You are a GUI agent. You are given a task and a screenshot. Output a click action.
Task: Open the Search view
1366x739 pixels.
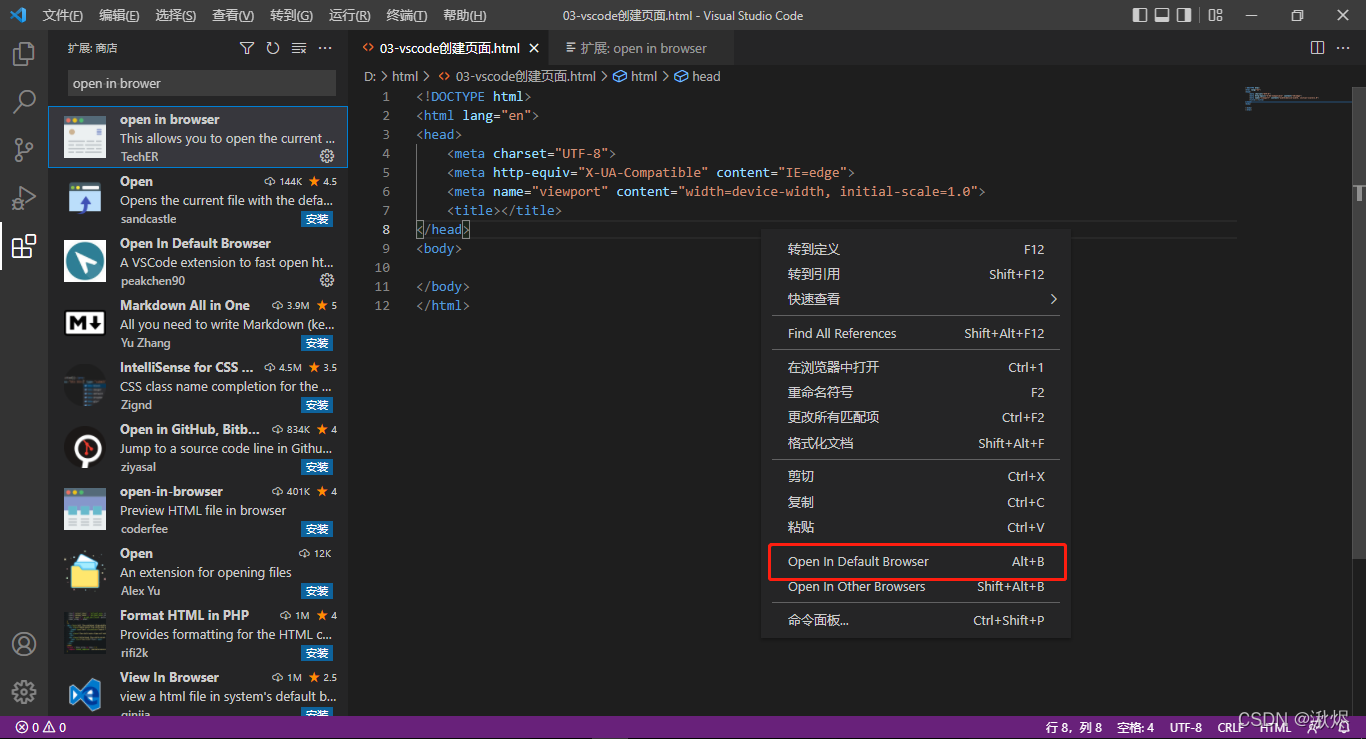click(x=24, y=101)
